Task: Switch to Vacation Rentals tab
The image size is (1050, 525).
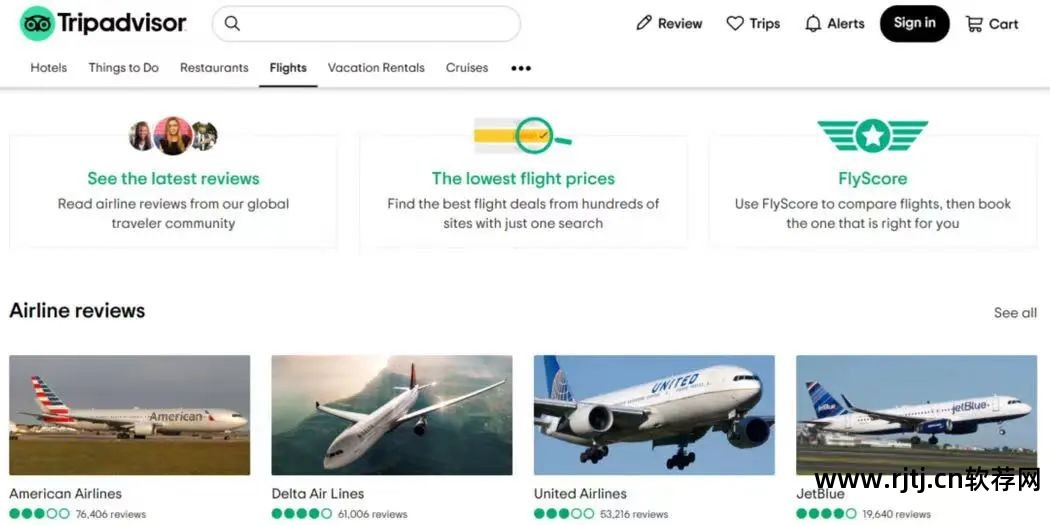Action: (x=376, y=68)
